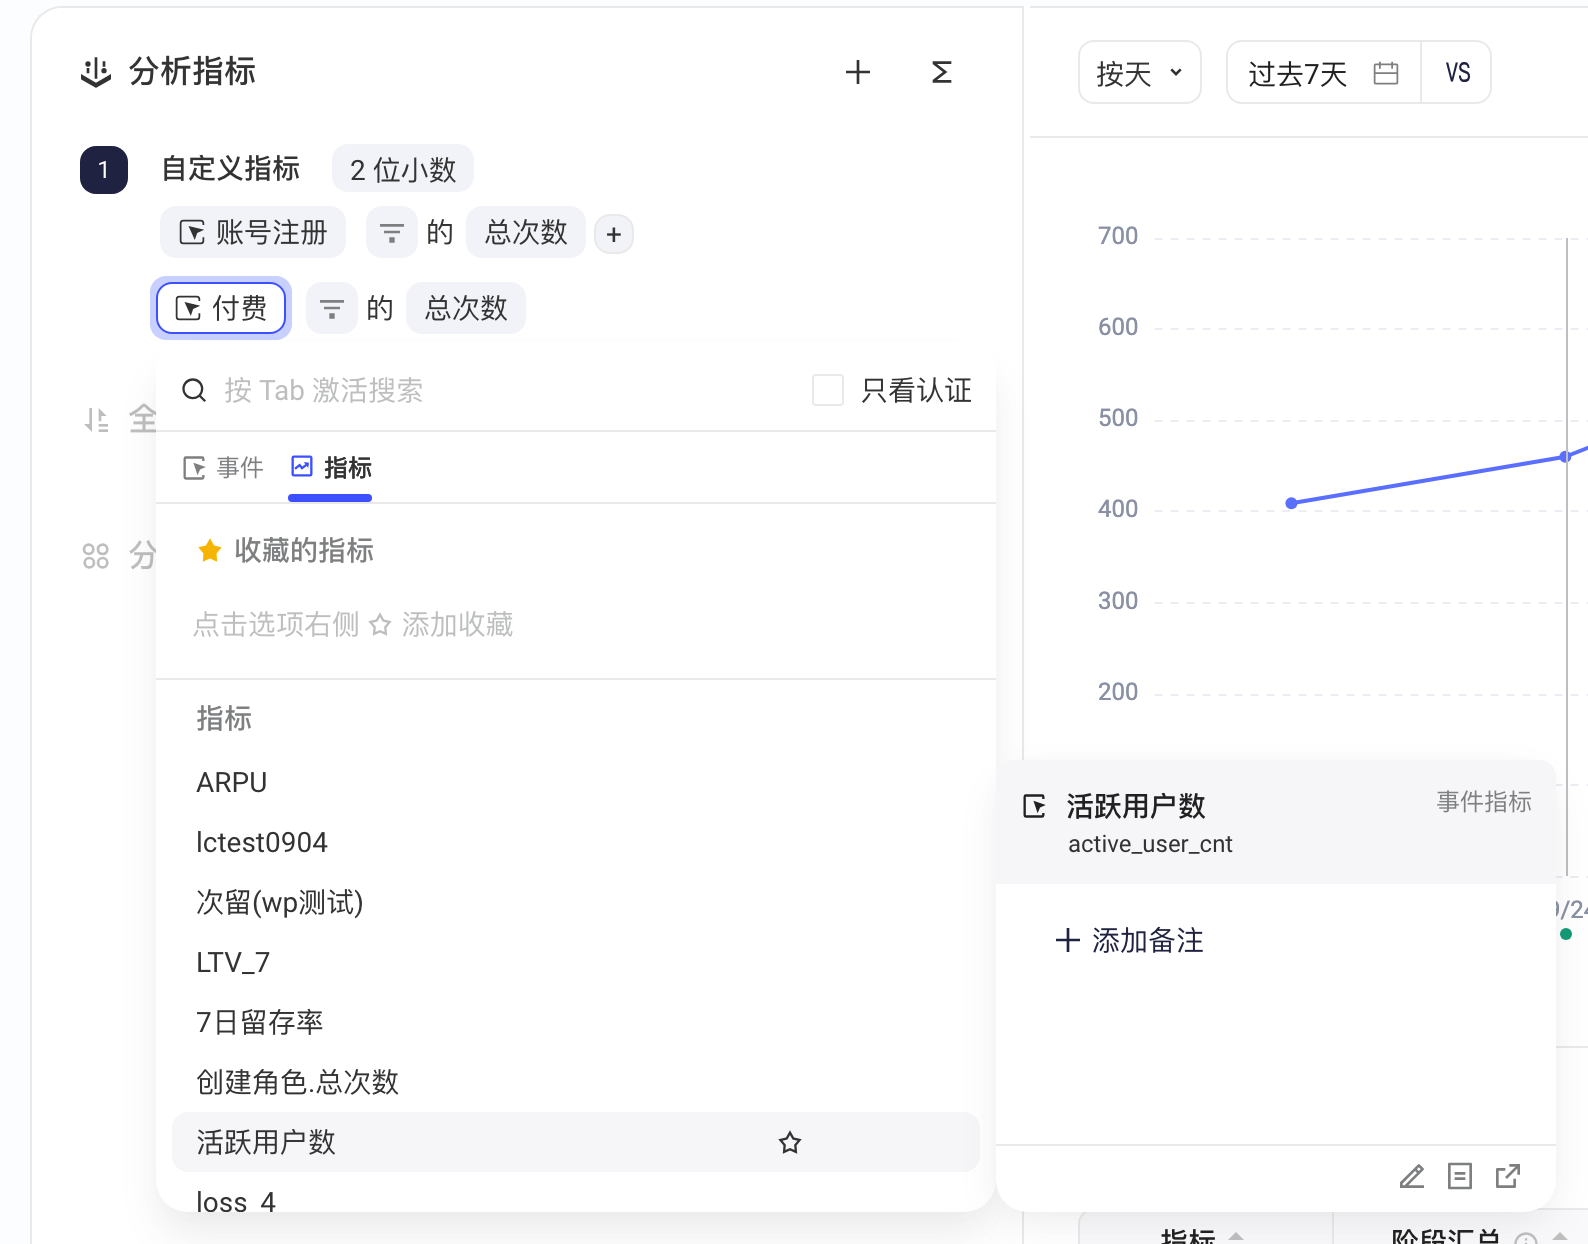The width and height of the screenshot is (1588, 1244).
Task: Click the VS compare button
Action: (x=1457, y=72)
